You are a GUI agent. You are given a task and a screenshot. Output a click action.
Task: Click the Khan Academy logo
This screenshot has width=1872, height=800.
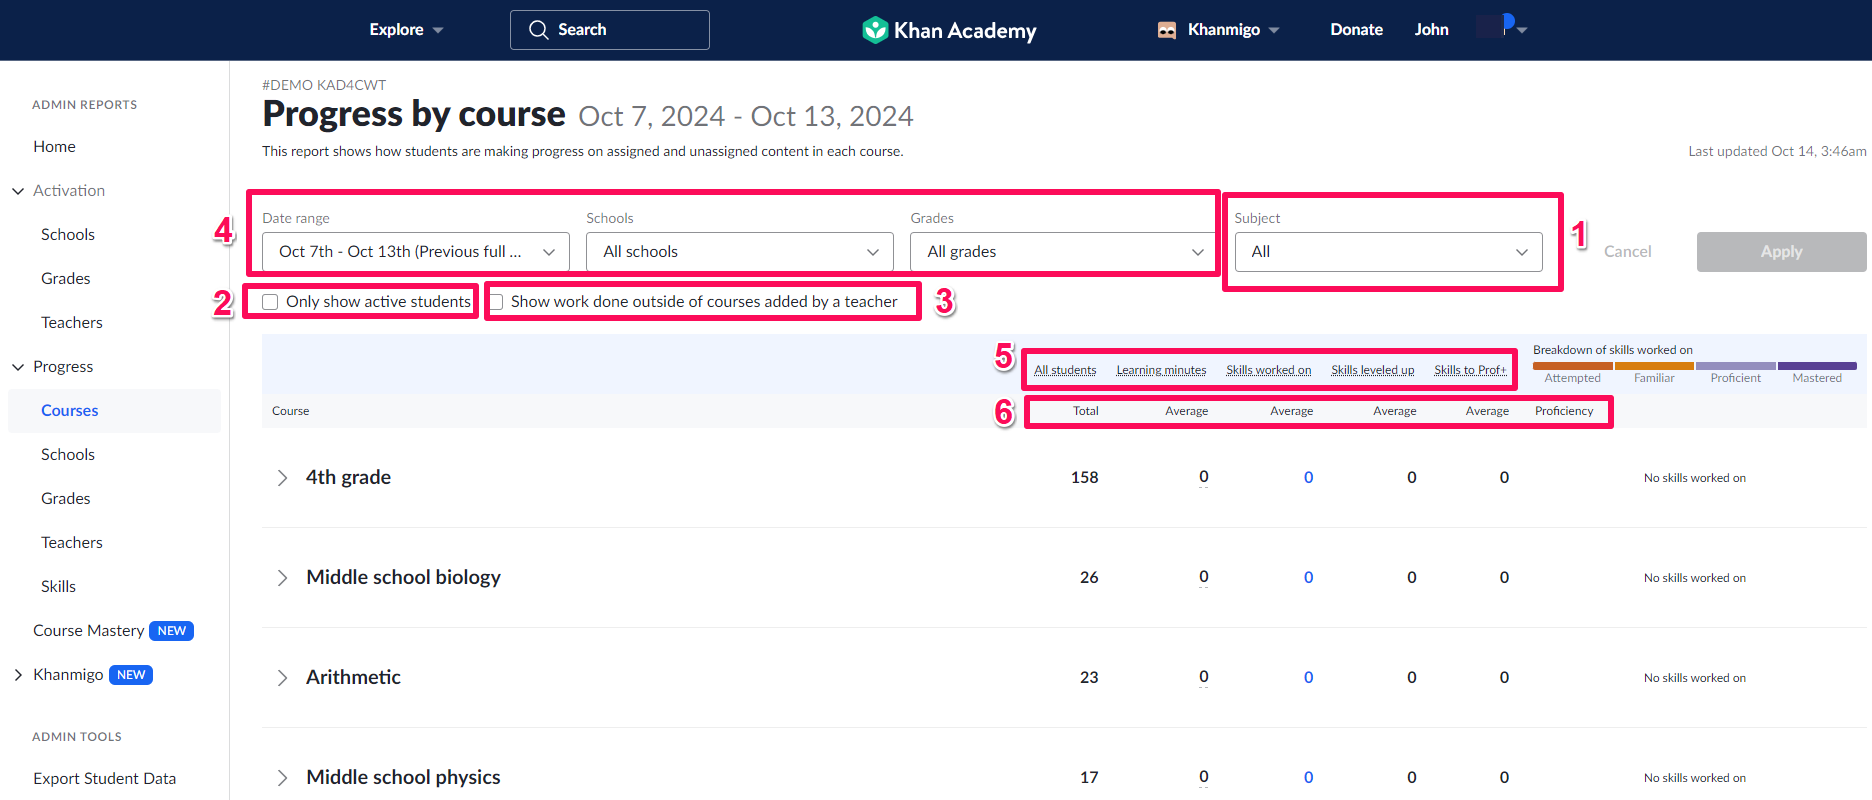[x=949, y=30]
